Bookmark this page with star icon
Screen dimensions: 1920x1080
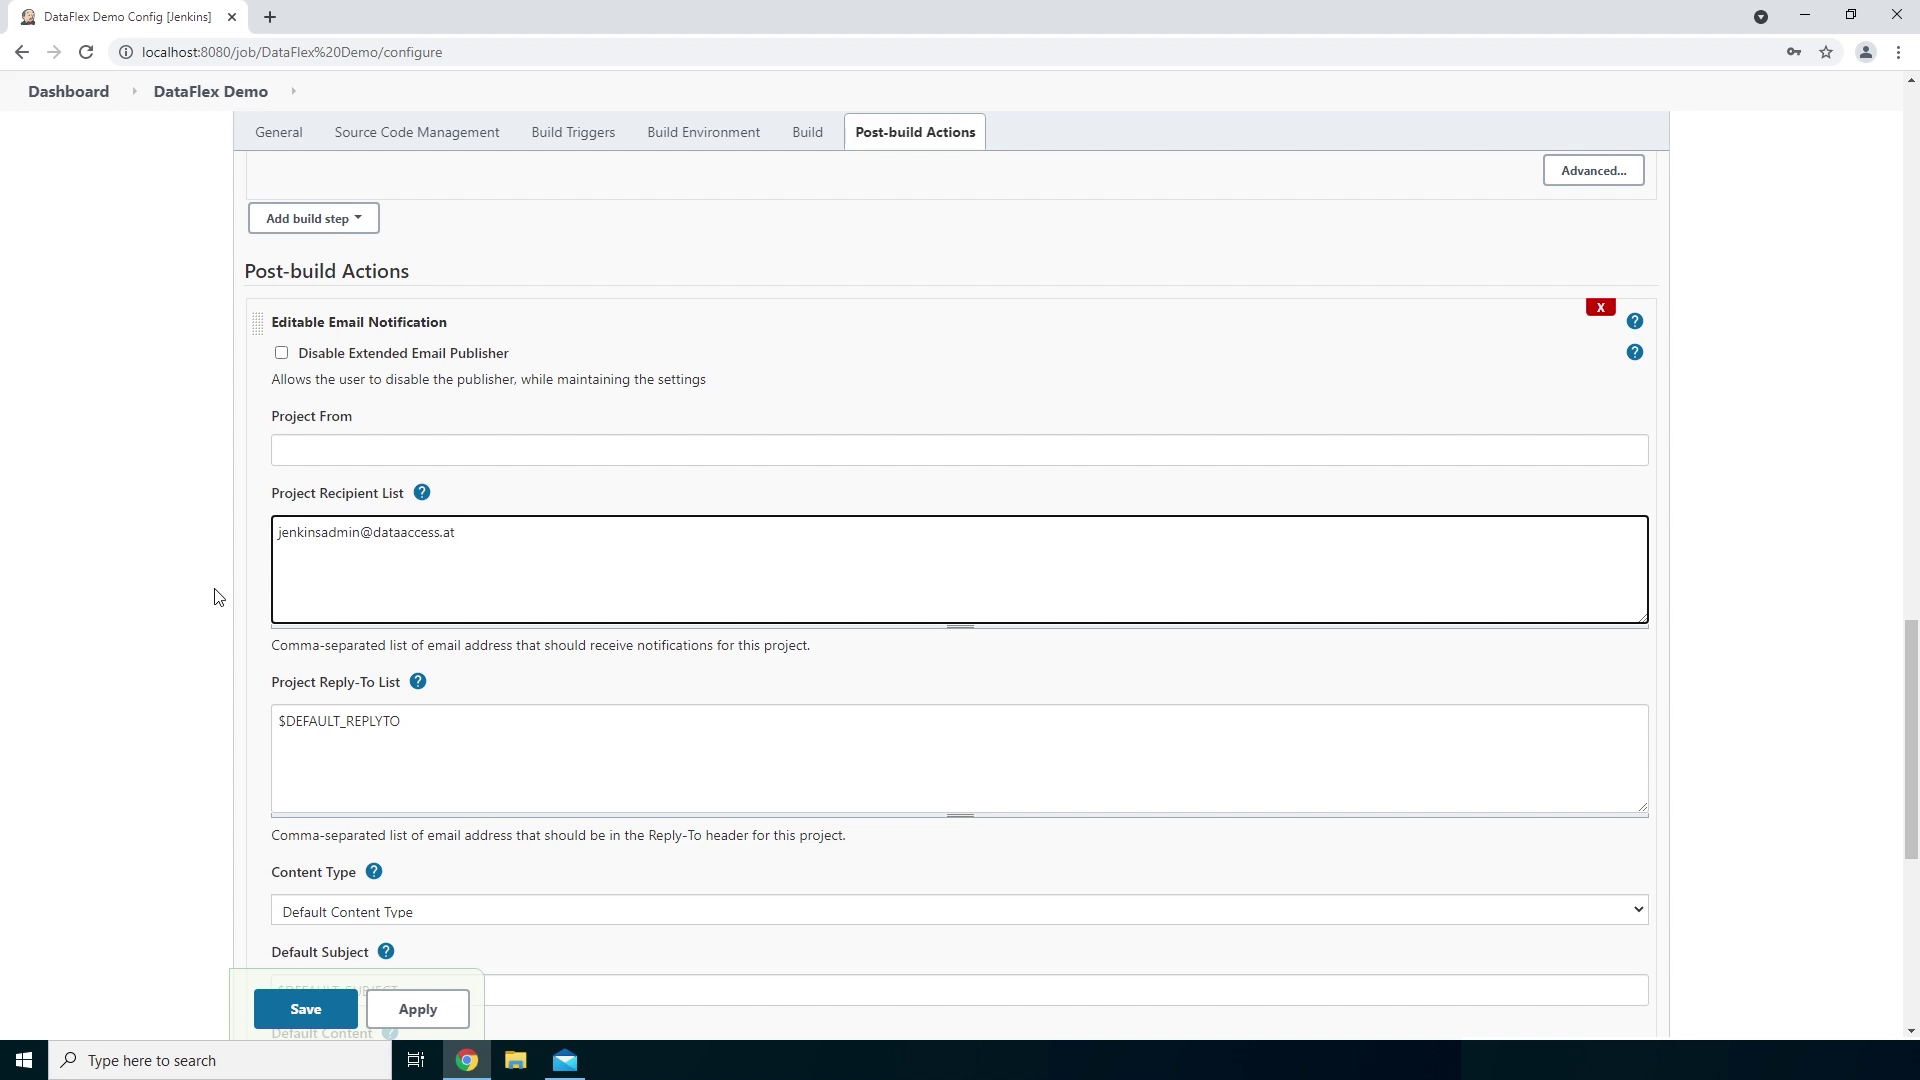(x=1826, y=52)
